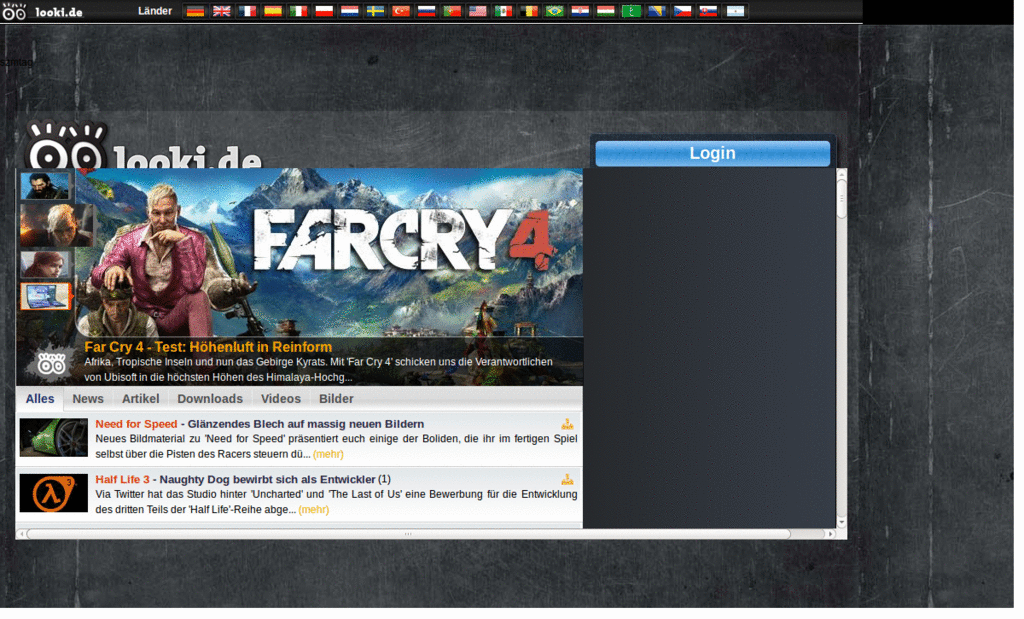The height and width of the screenshot is (619, 1024).
Task: Click the Italian flag icon
Action: 298,11
